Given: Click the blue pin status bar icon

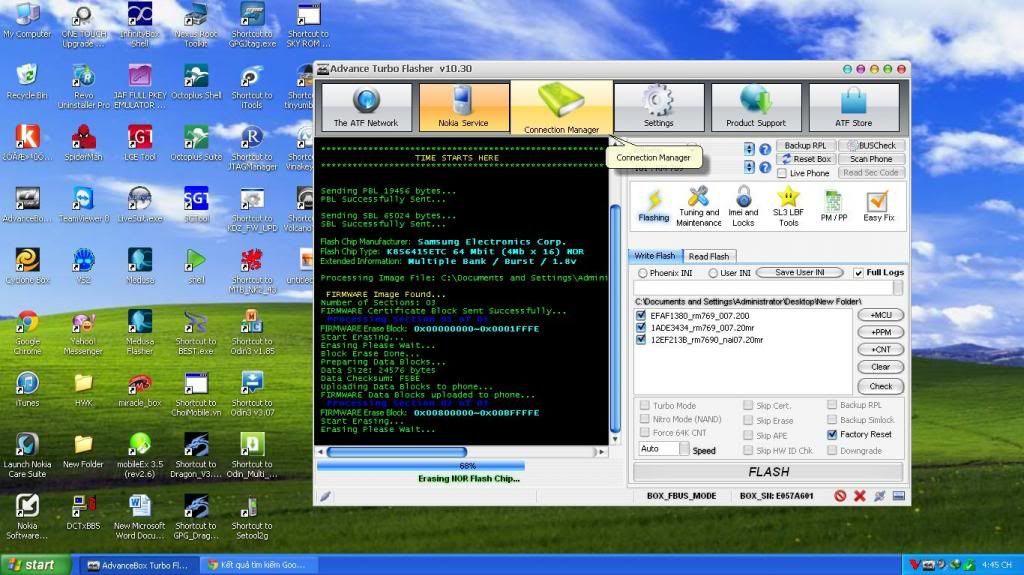Looking at the screenshot, I should coord(880,496).
